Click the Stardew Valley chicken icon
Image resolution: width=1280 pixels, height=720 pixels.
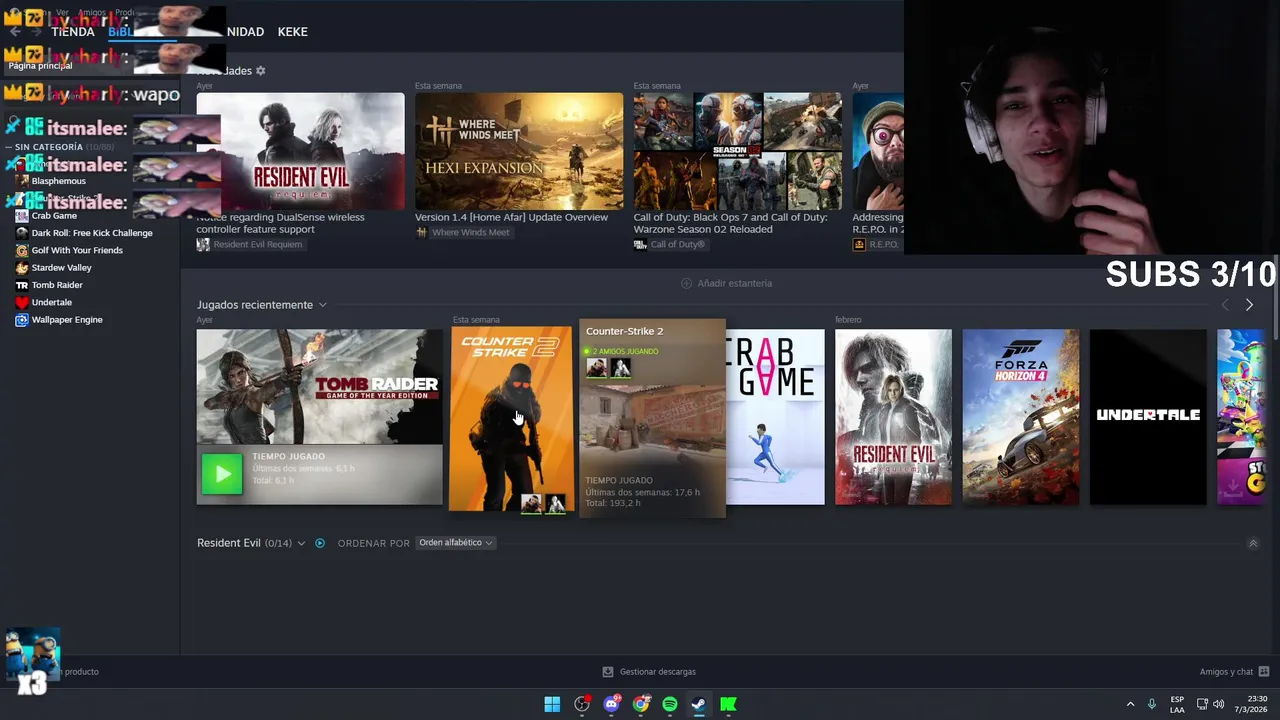[22, 268]
